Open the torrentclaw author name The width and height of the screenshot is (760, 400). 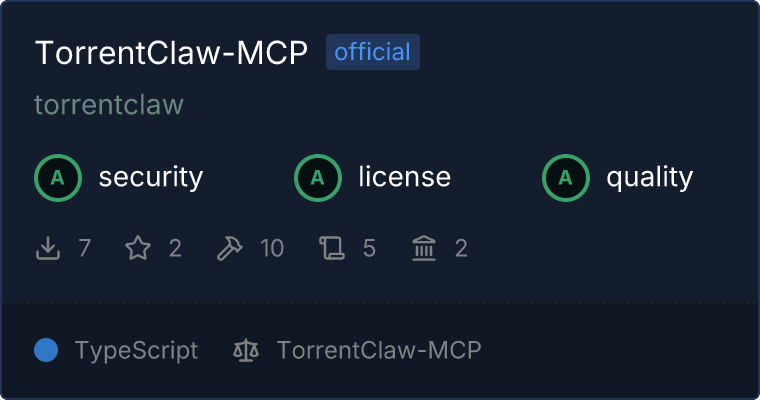tap(109, 104)
